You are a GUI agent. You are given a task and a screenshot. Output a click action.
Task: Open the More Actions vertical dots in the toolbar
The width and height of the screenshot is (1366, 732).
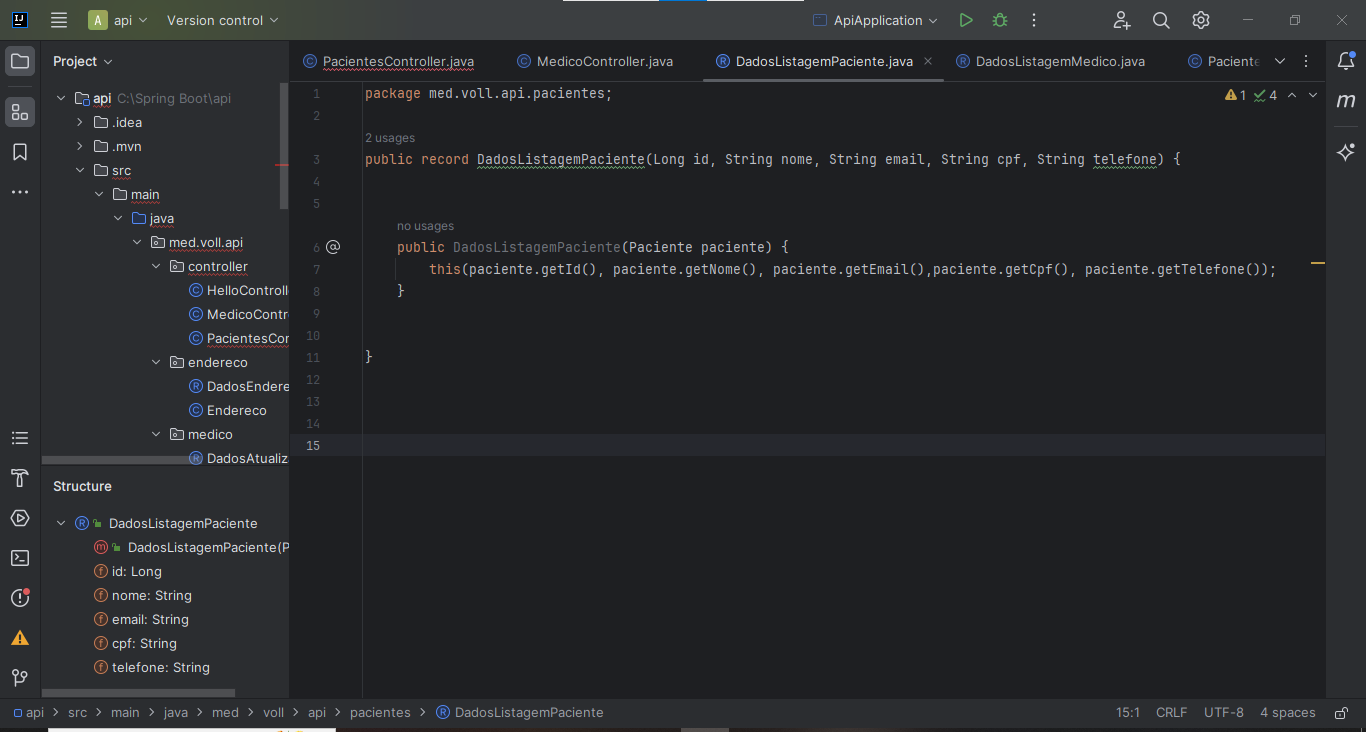1034,20
